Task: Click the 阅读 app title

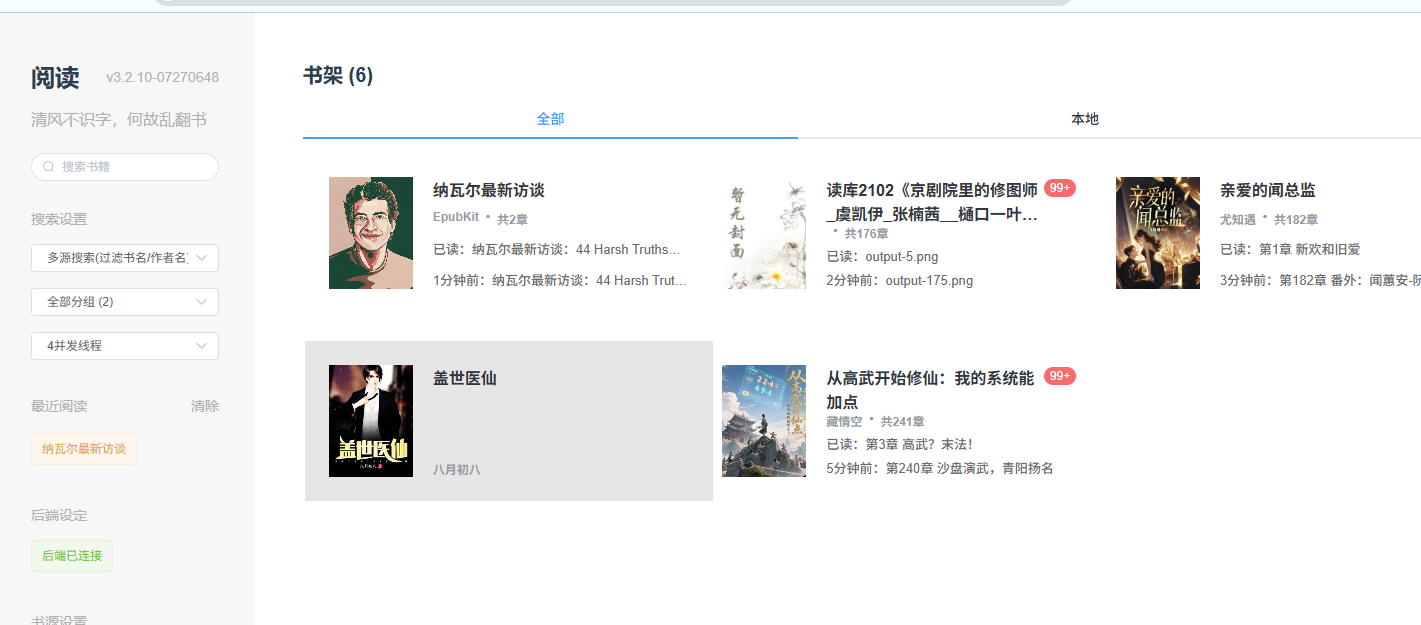Action: (55, 78)
